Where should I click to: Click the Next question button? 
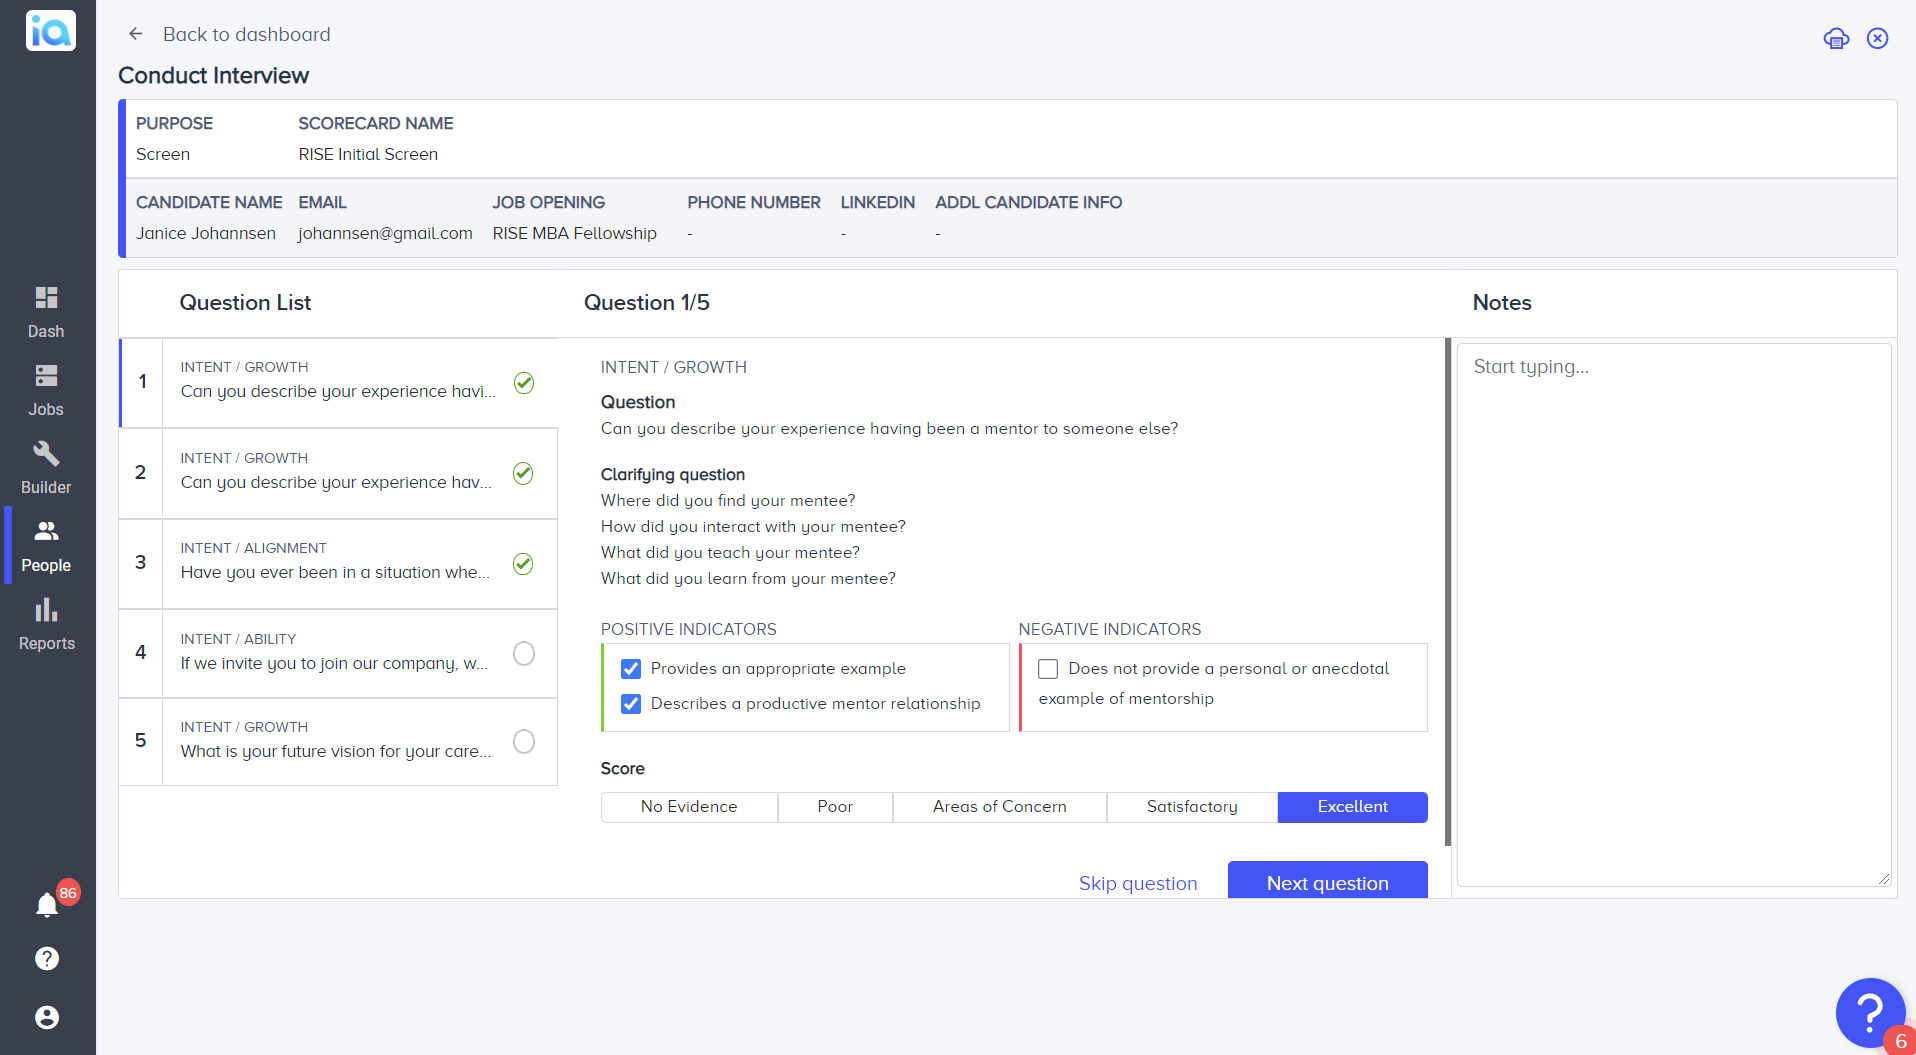pos(1327,881)
